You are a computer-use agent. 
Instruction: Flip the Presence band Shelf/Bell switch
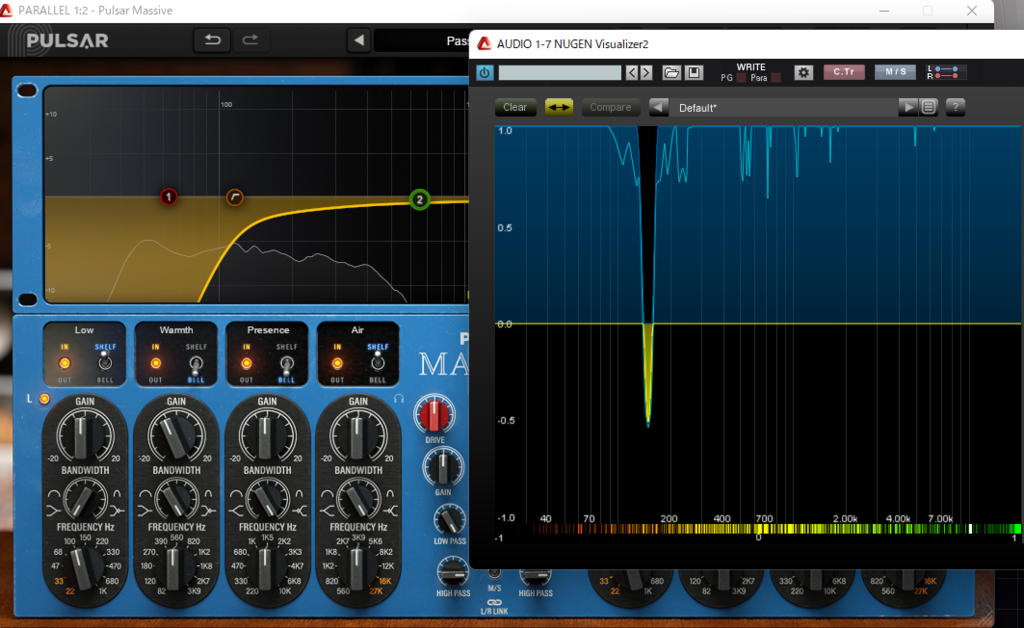pos(286,364)
